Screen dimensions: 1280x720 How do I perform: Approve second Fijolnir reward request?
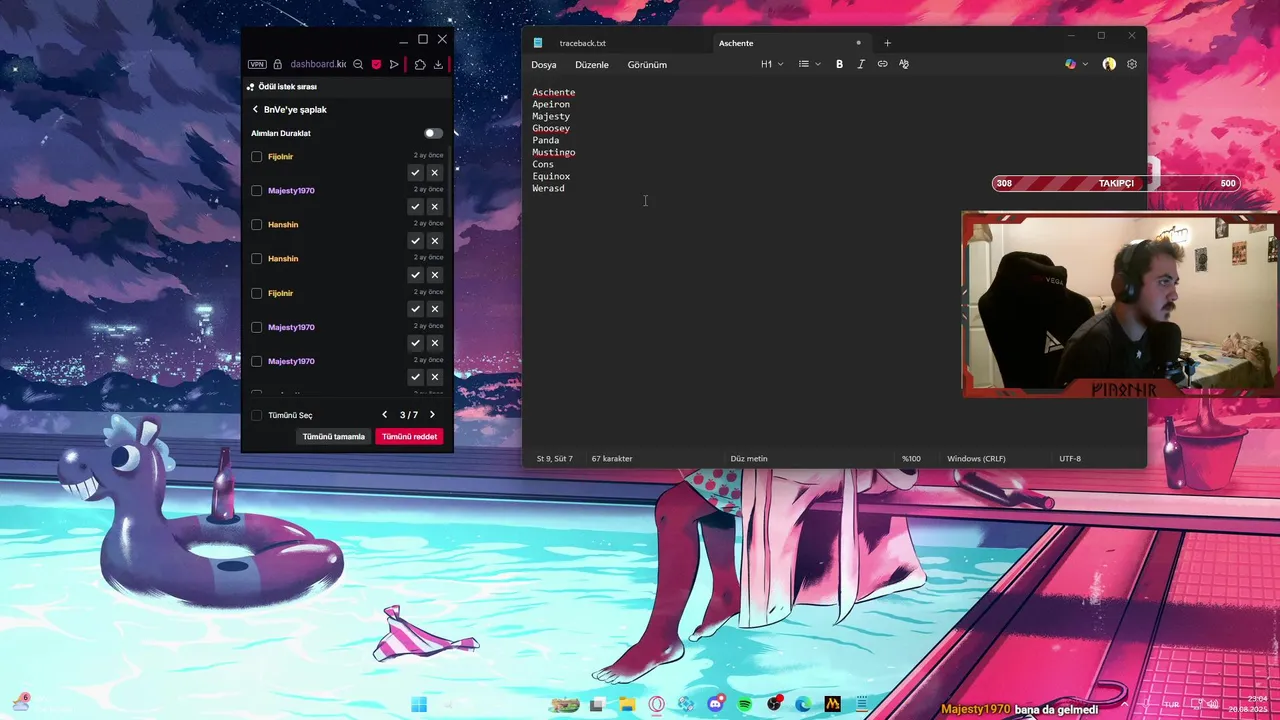[415, 309]
